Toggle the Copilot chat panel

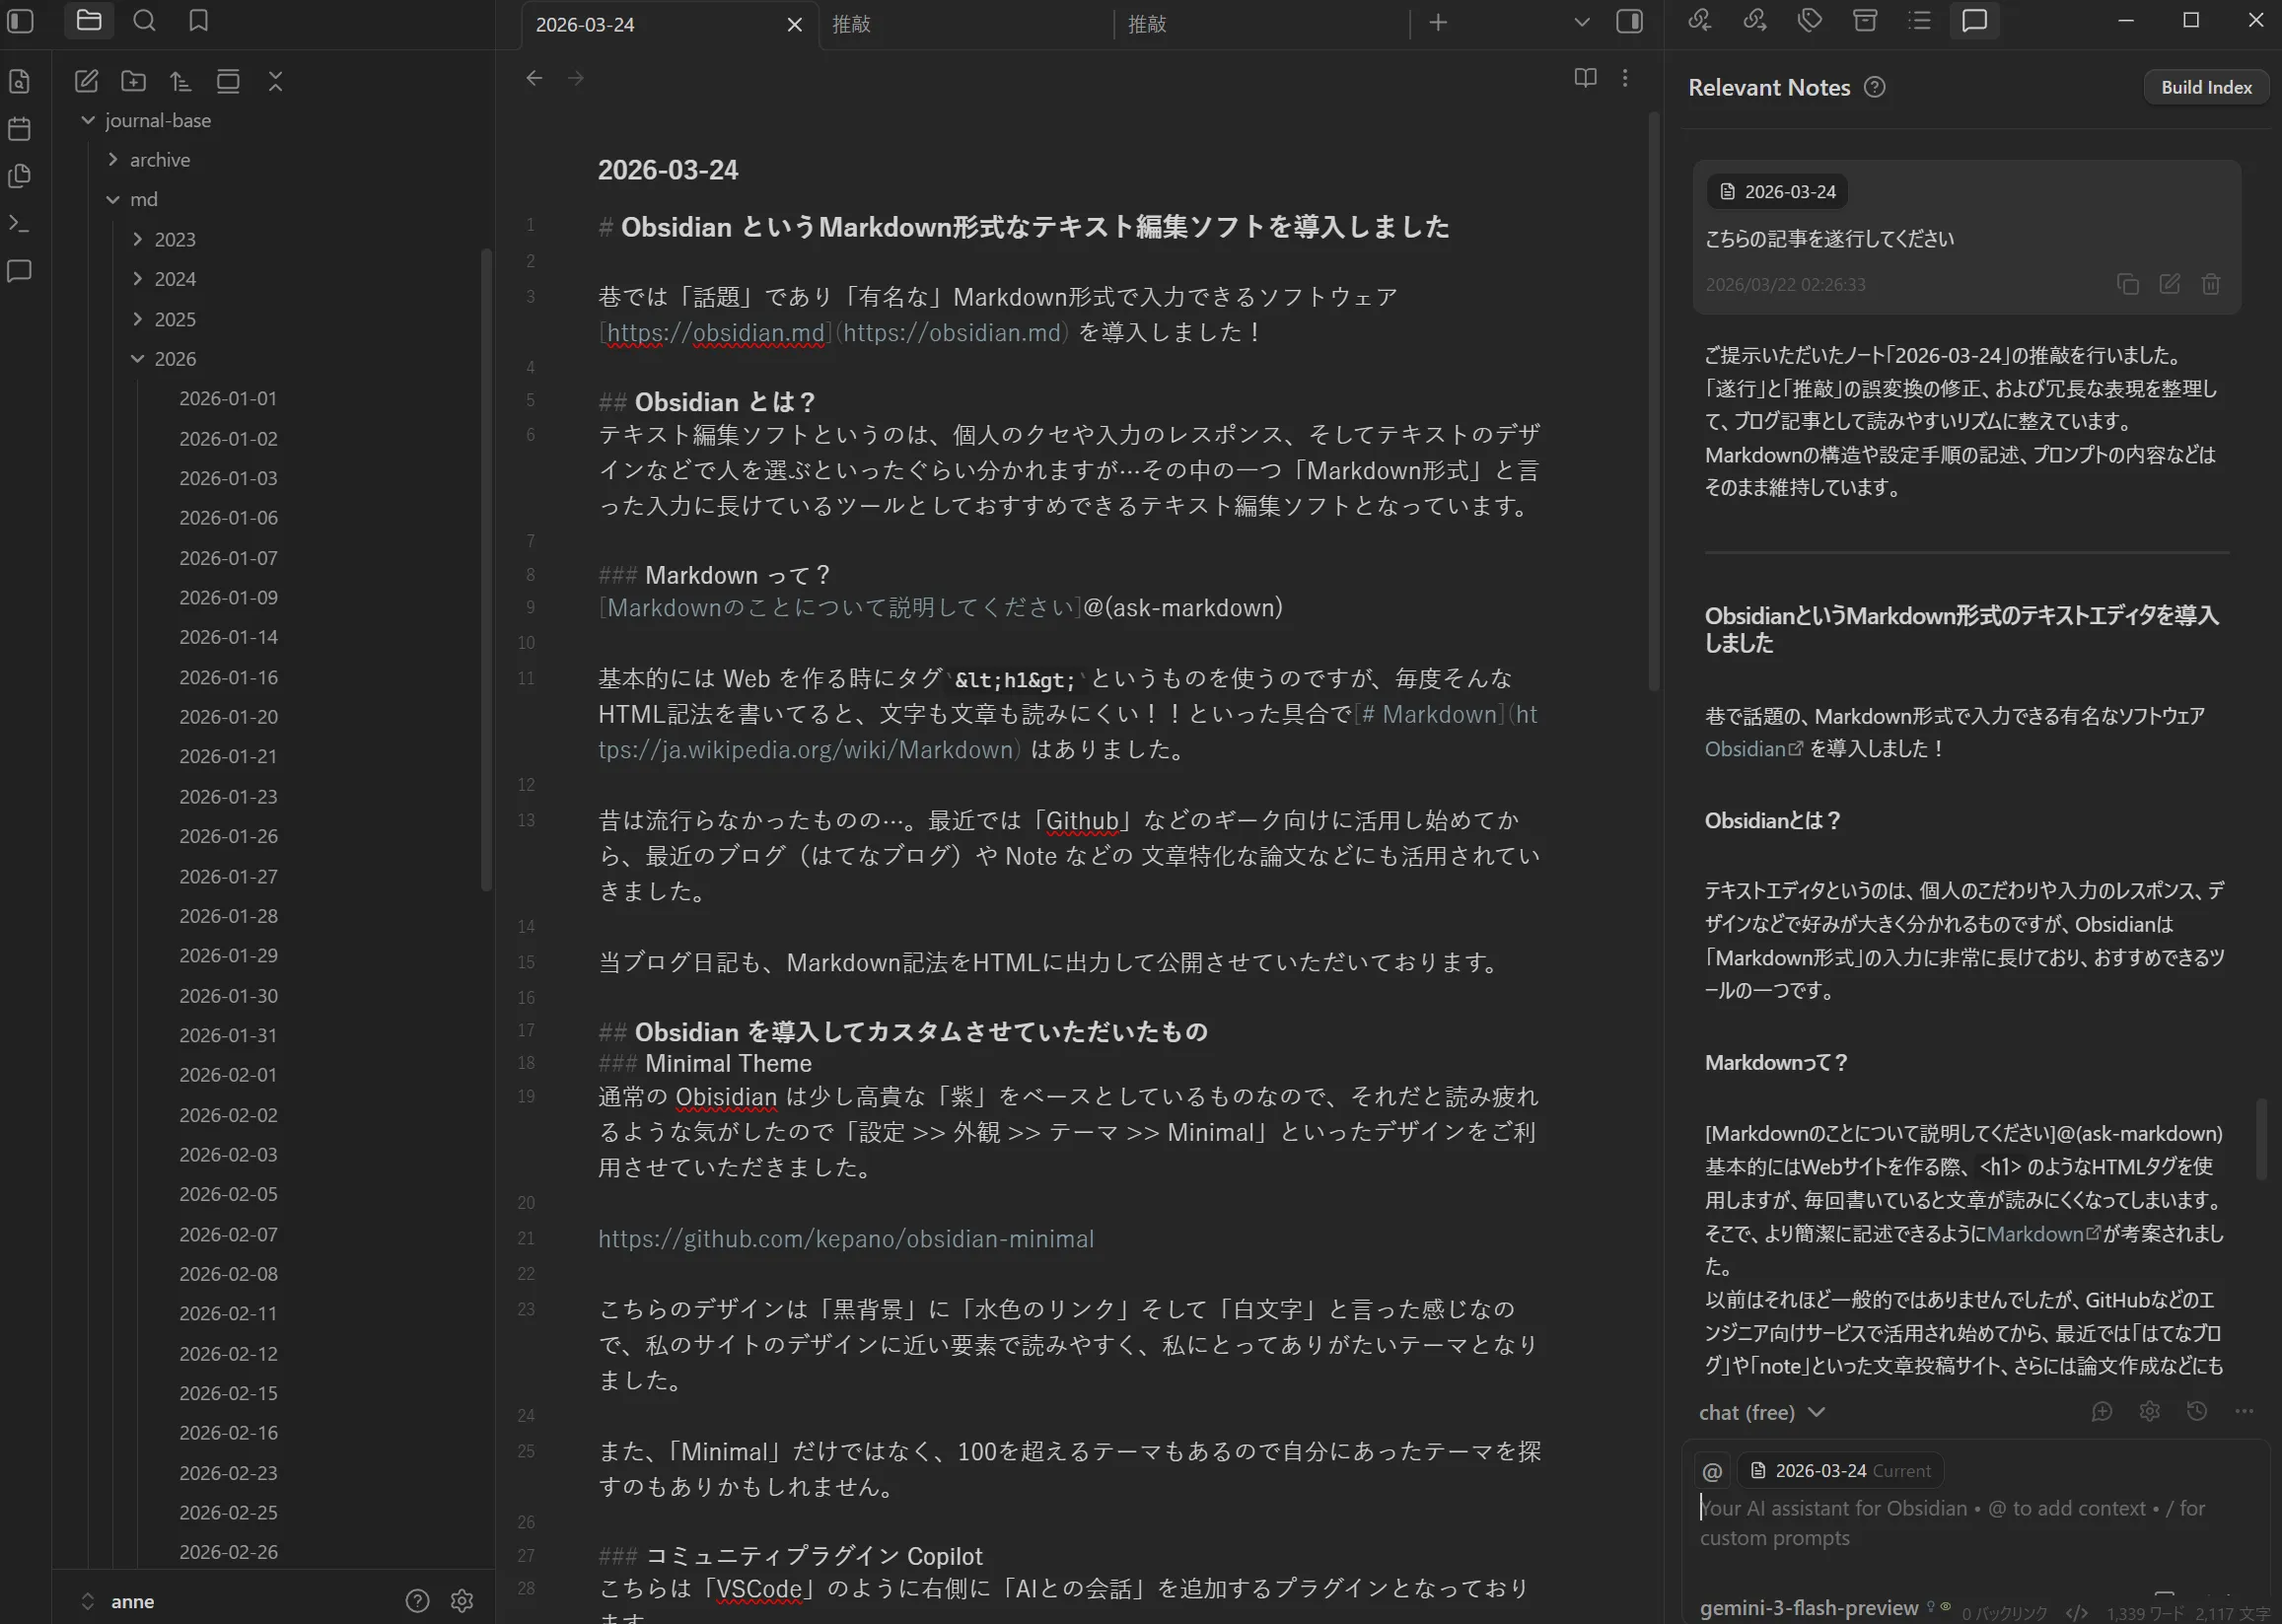coord(1975,20)
